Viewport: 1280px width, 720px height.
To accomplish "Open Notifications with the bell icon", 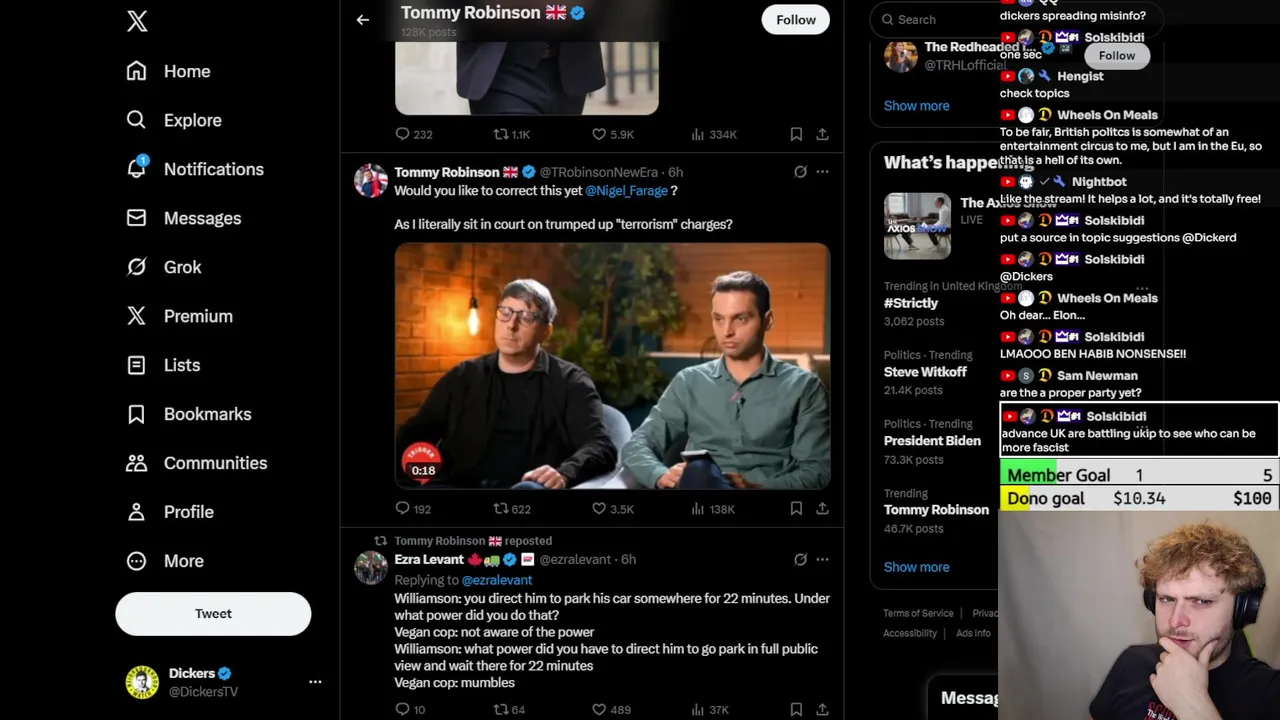I will (137, 169).
